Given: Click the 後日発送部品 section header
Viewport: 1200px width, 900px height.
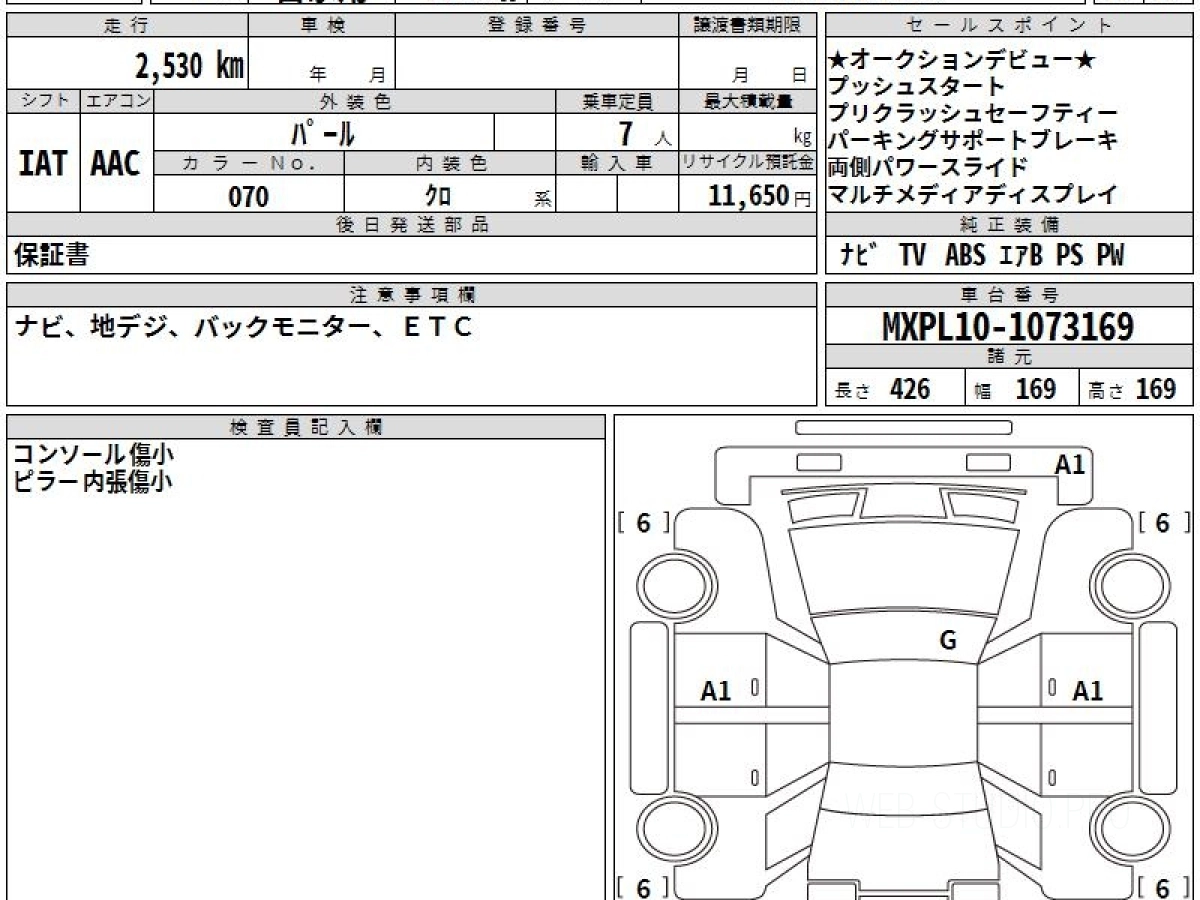Looking at the screenshot, I should pyautogui.click(x=411, y=225).
